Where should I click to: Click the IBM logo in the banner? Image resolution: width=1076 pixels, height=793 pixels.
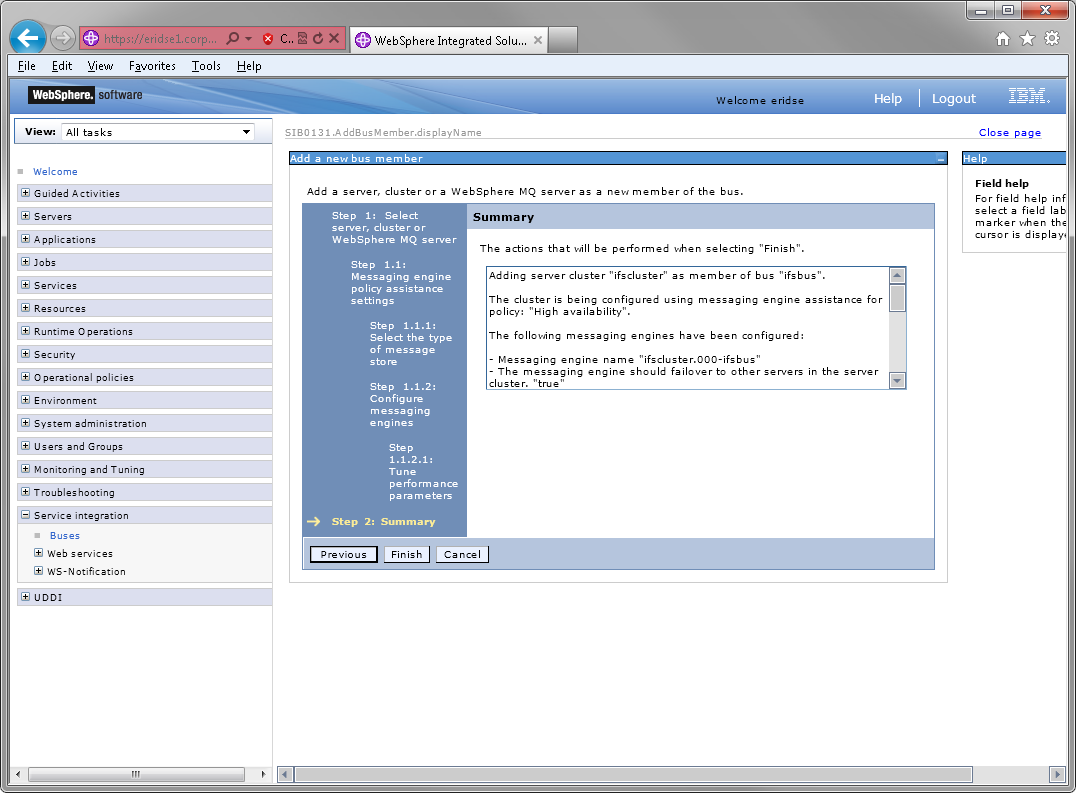[1029, 96]
